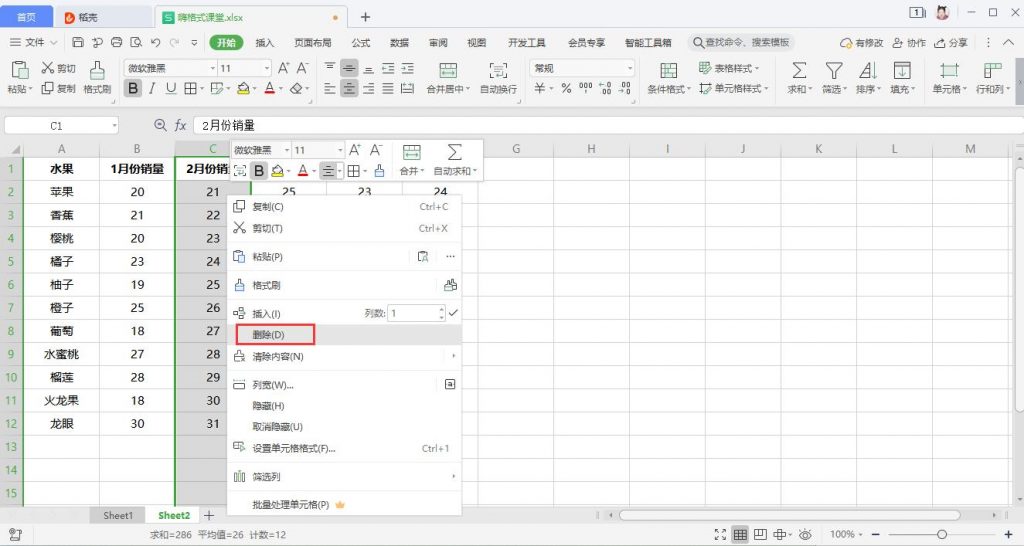Viewport: 1024px width, 546px height.
Task: Click Wrap Text (自动换行) in ribbon
Action: [x=498, y=78]
